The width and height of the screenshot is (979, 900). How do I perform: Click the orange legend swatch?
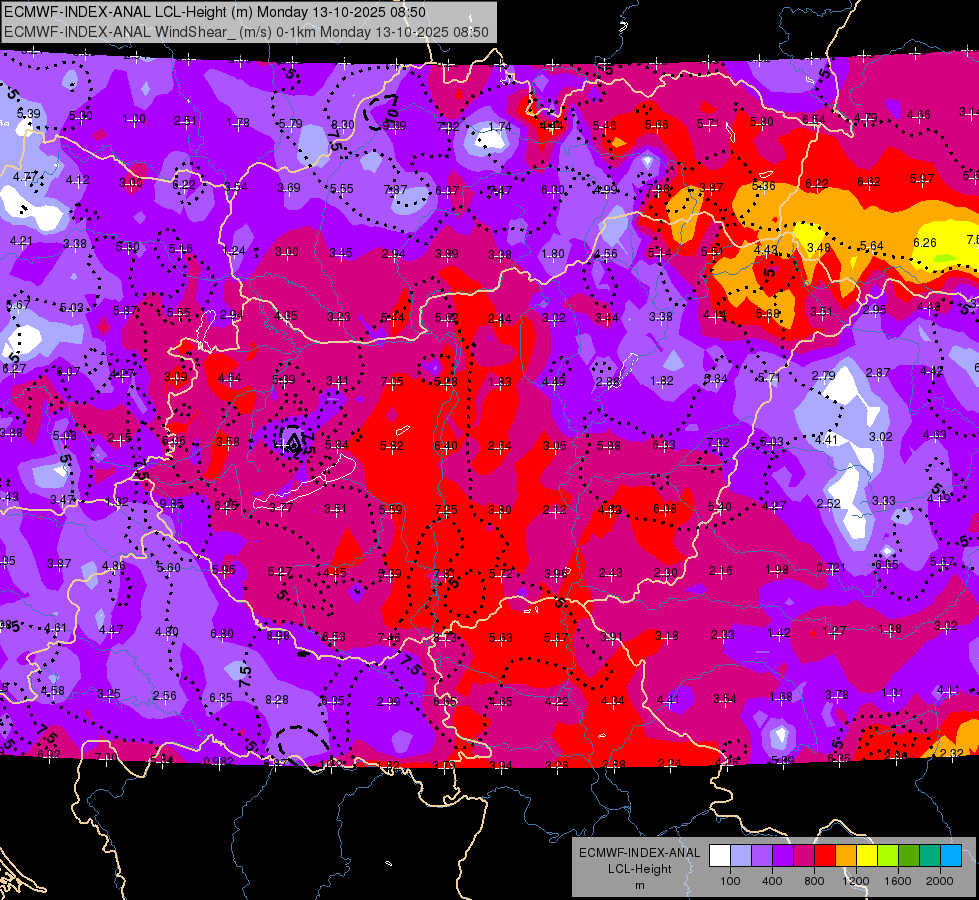click(846, 855)
